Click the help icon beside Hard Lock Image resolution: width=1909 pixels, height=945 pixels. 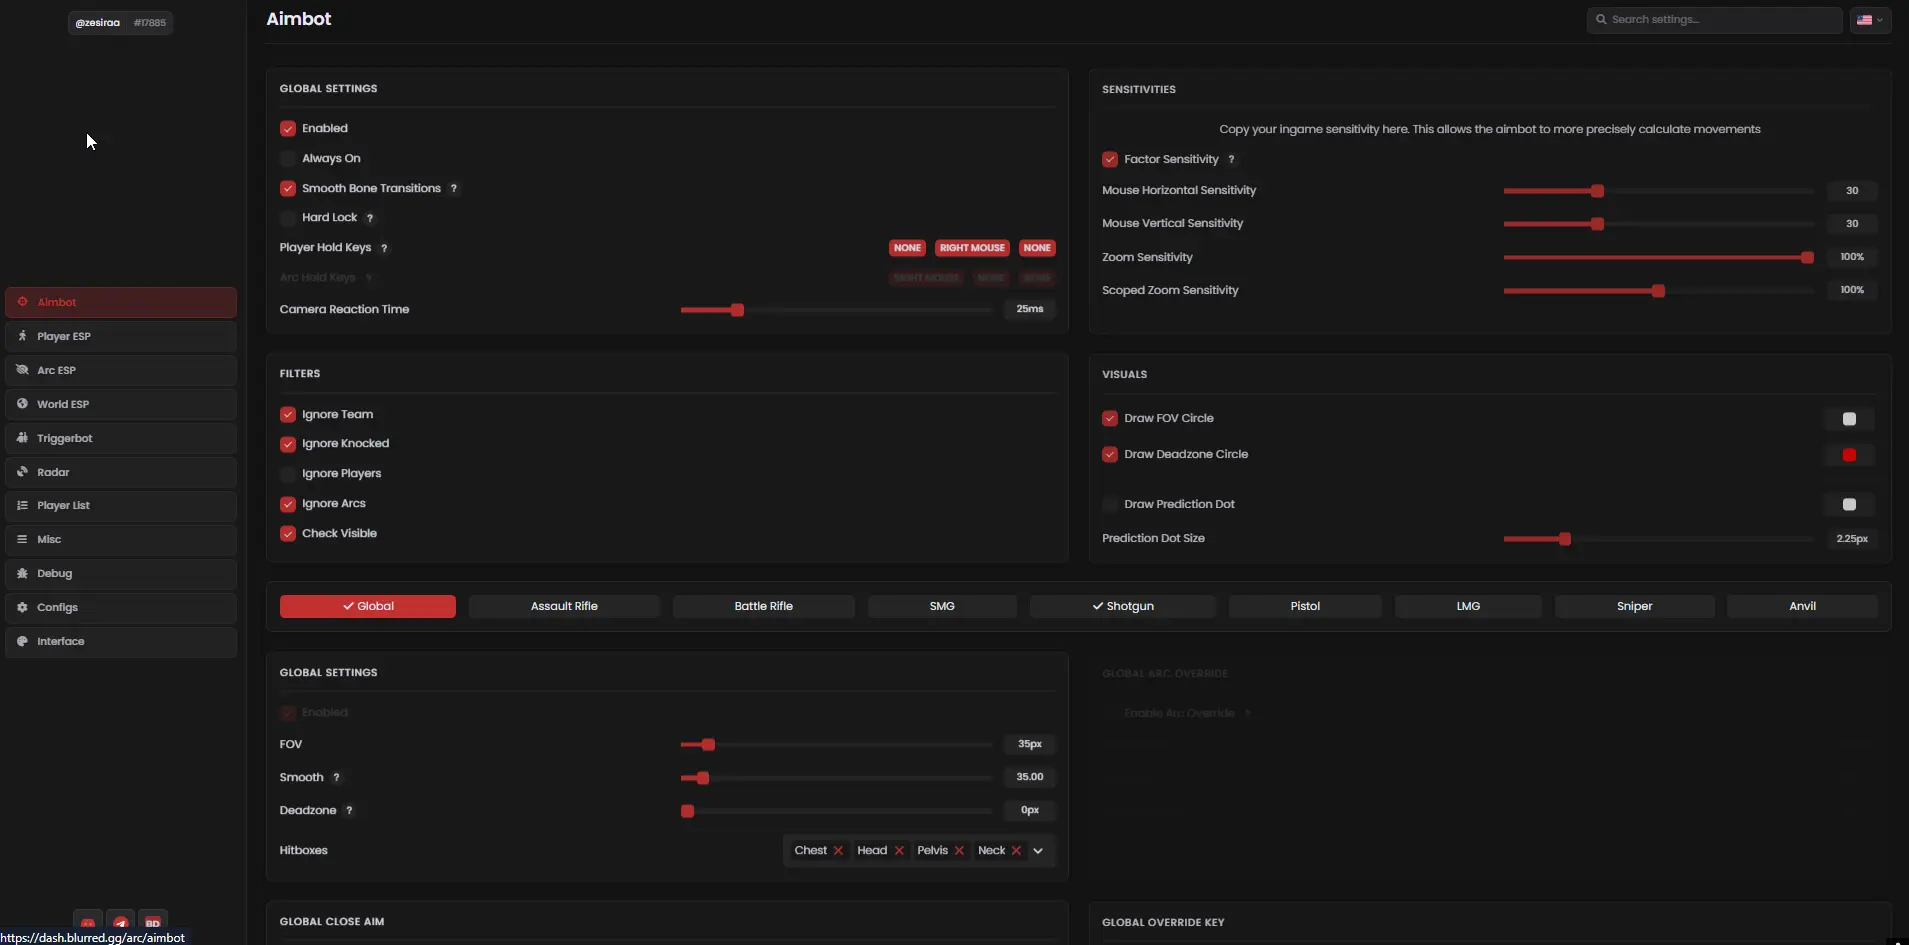(370, 218)
